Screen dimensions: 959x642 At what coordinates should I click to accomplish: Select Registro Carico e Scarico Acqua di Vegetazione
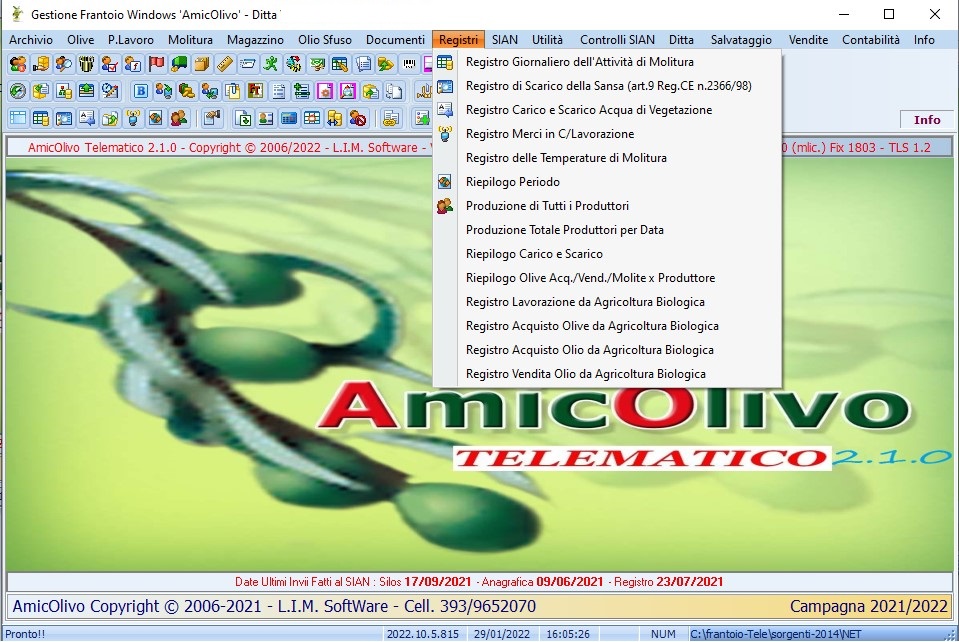coord(607,110)
